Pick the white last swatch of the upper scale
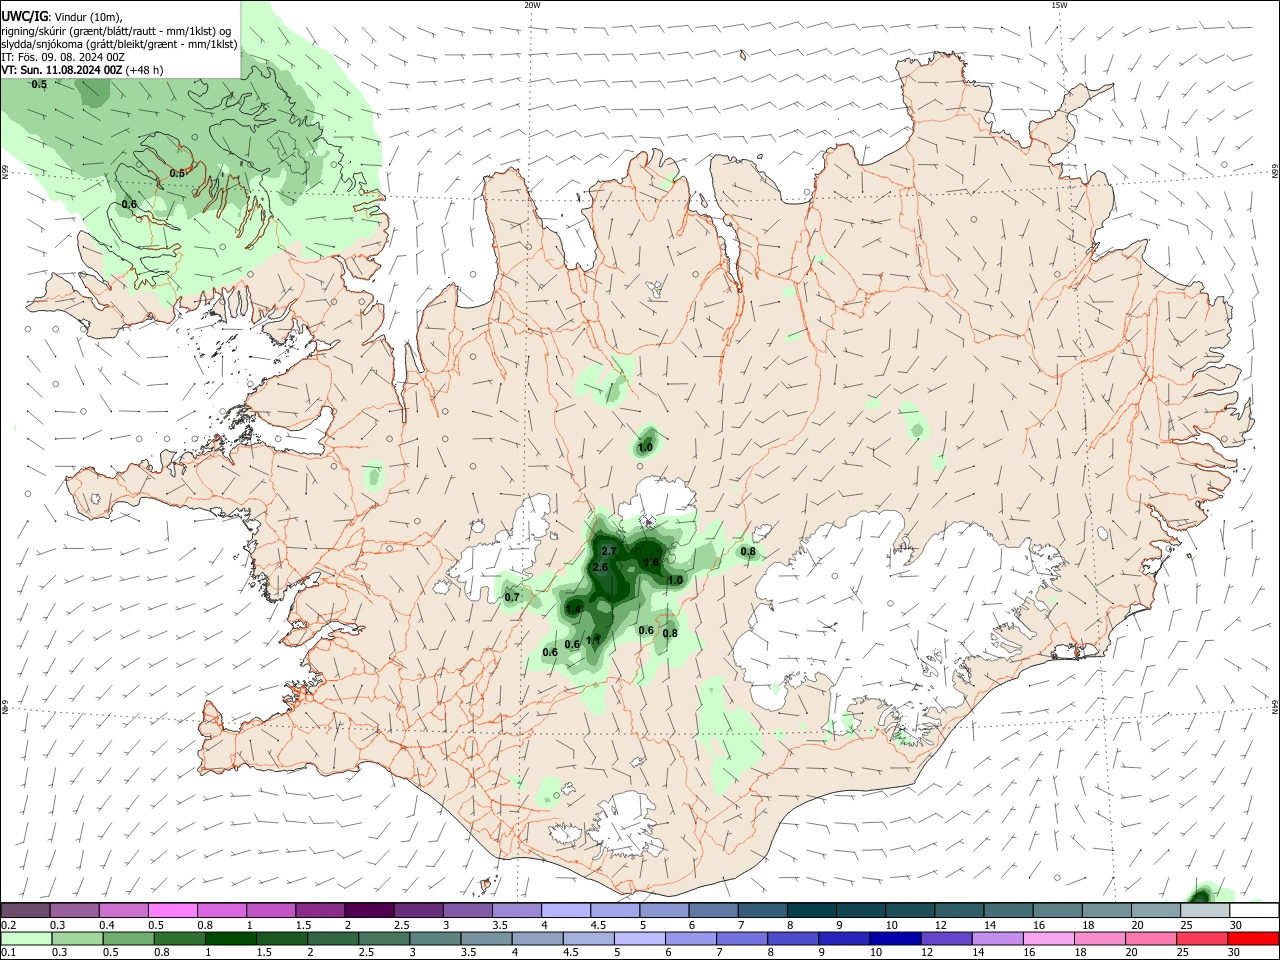1280x960 pixels. [x=1253, y=911]
